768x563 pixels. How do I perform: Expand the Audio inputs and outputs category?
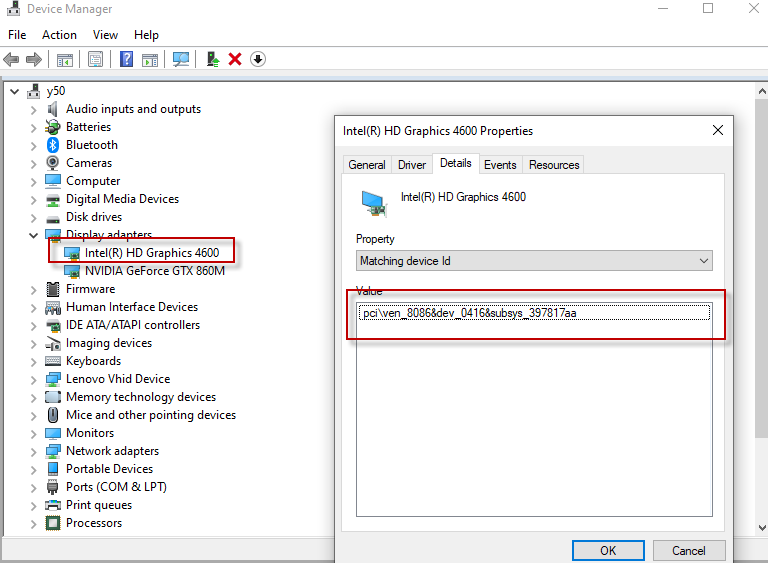click(x=33, y=110)
